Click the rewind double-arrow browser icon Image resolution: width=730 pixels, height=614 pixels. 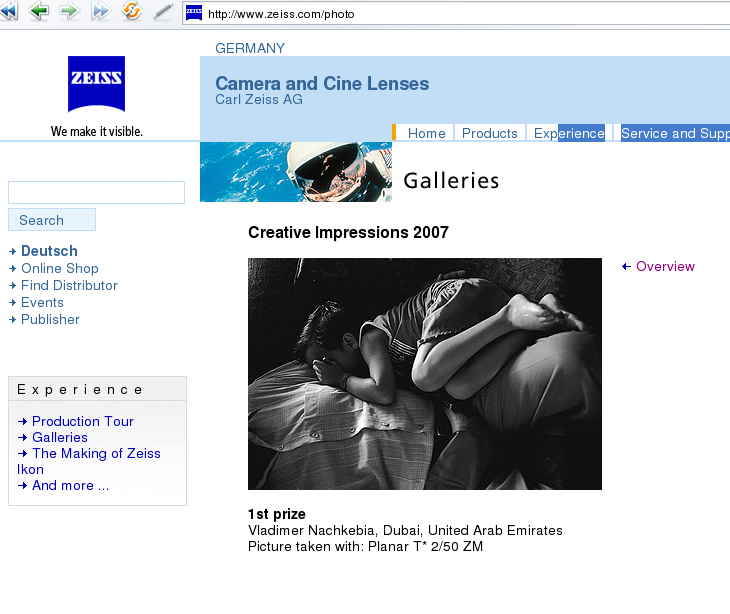point(8,11)
